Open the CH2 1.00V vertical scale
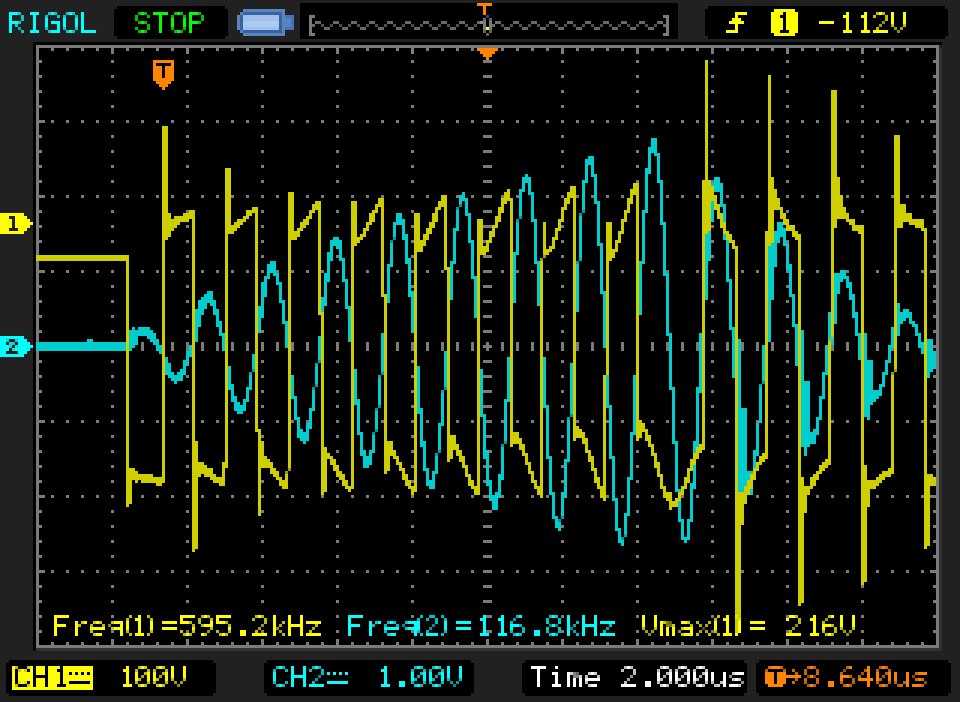This screenshot has height=702, width=960. pos(420,678)
